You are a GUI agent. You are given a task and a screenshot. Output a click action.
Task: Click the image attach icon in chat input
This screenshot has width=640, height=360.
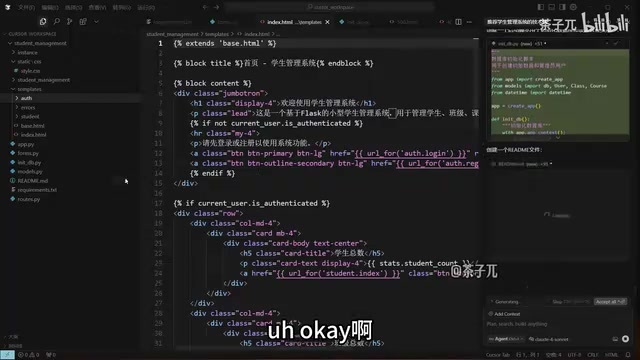pyautogui.click(x=615, y=339)
